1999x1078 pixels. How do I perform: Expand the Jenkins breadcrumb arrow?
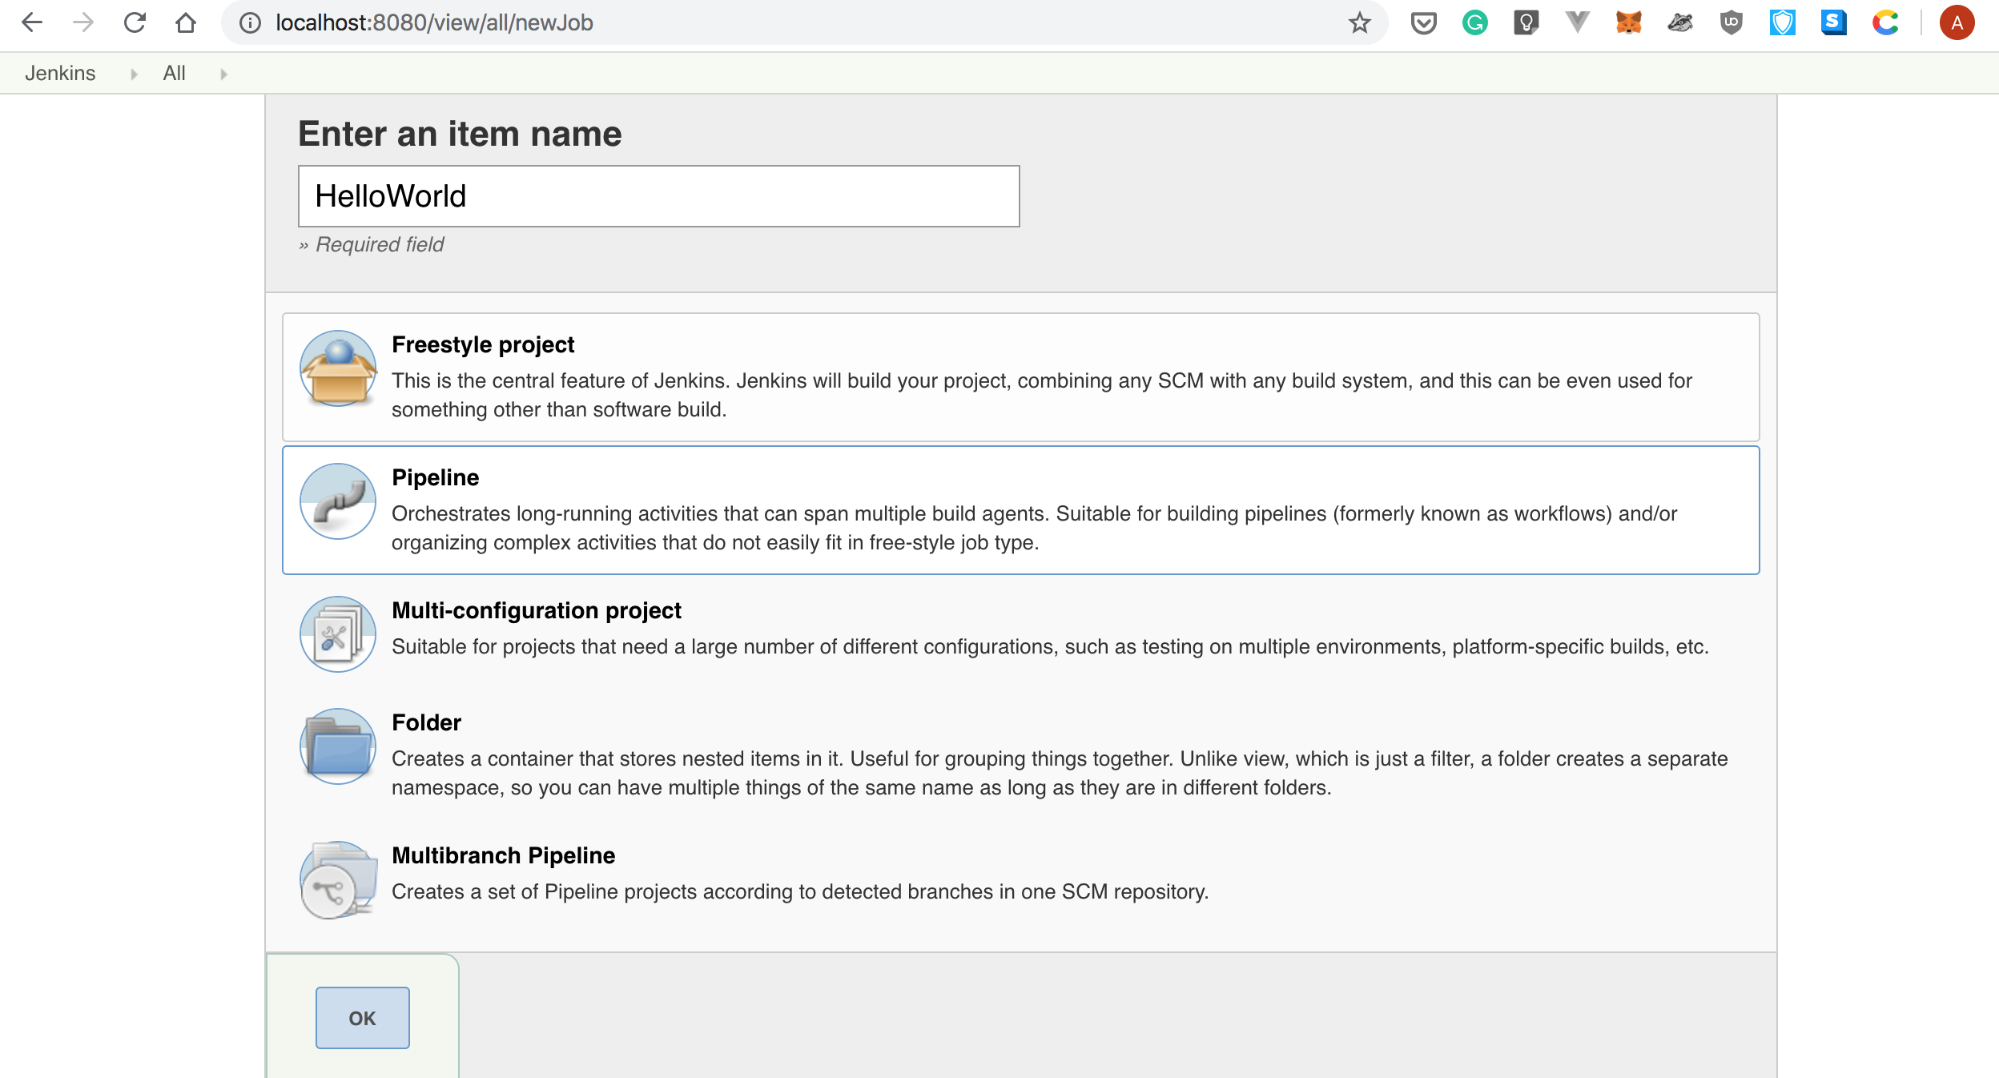click(134, 74)
